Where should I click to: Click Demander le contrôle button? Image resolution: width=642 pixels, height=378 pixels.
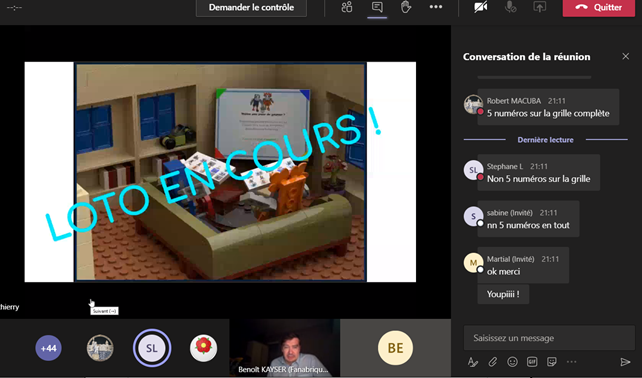pos(251,7)
